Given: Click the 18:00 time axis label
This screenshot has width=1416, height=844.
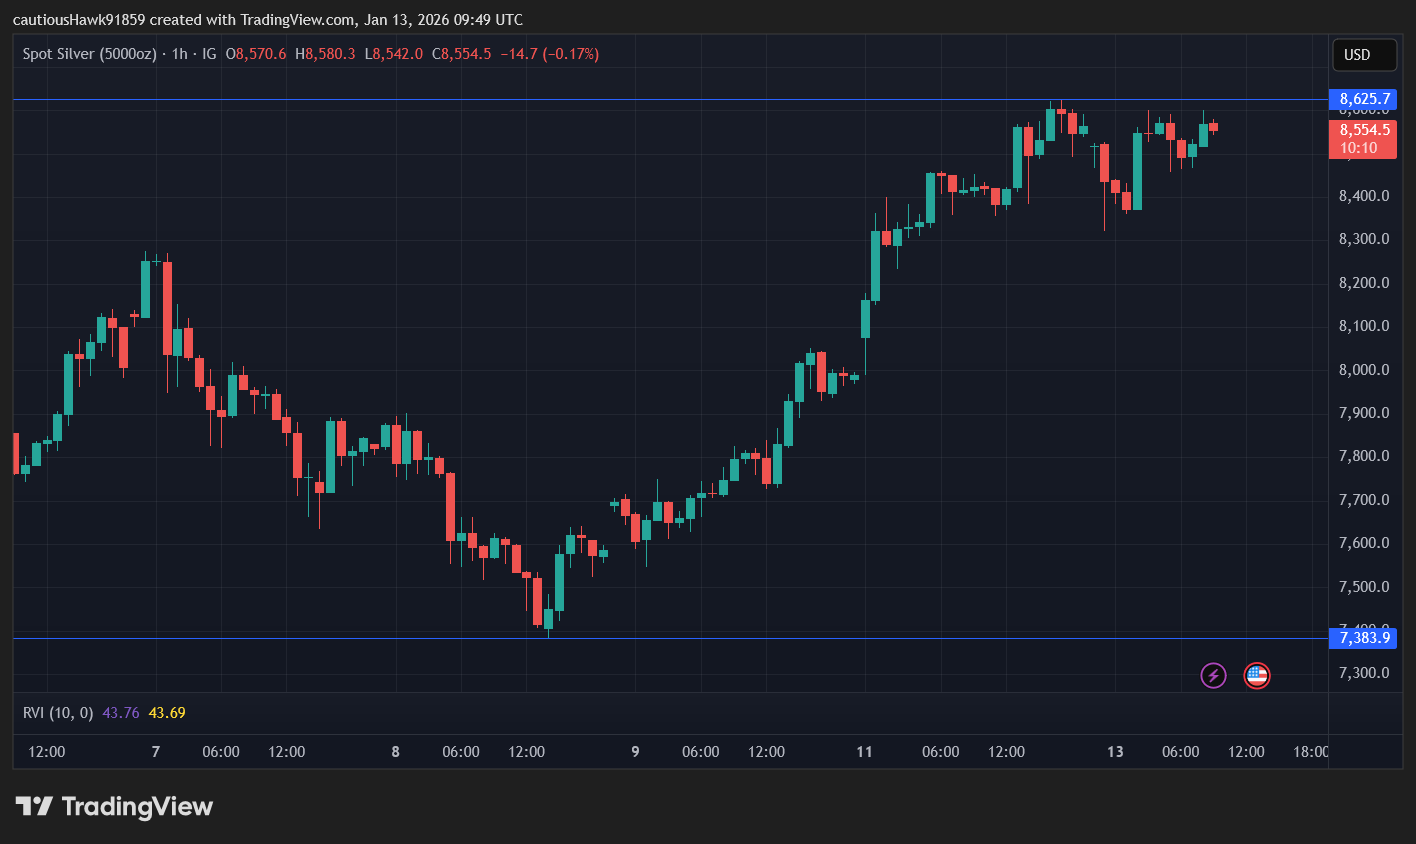Looking at the screenshot, I should [x=1310, y=751].
